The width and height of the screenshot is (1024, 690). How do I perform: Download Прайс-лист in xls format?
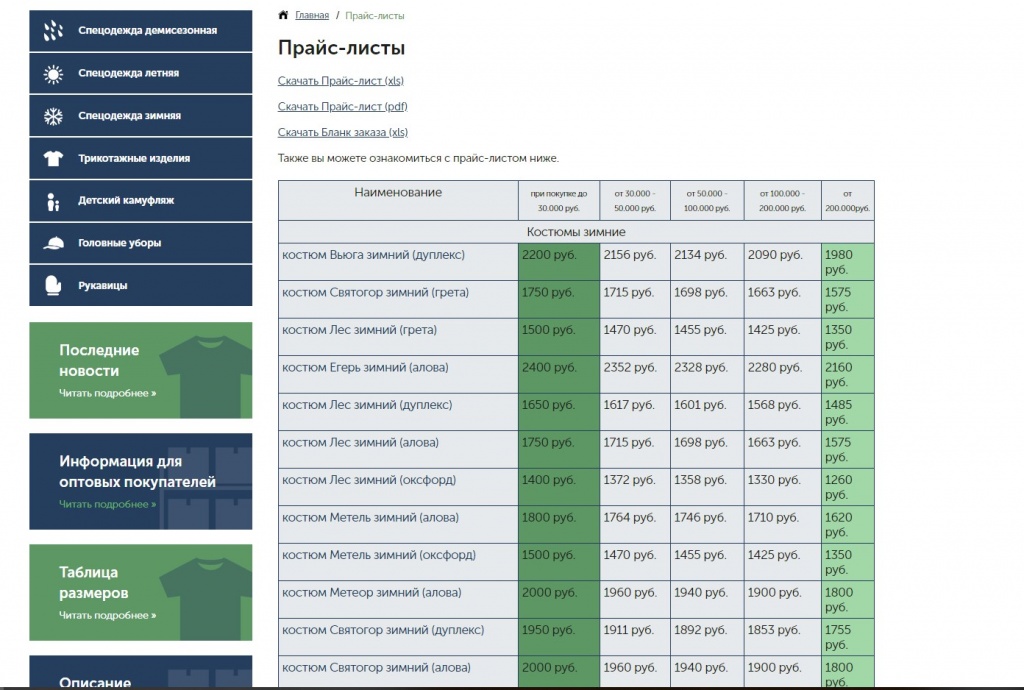click(340, 81)
